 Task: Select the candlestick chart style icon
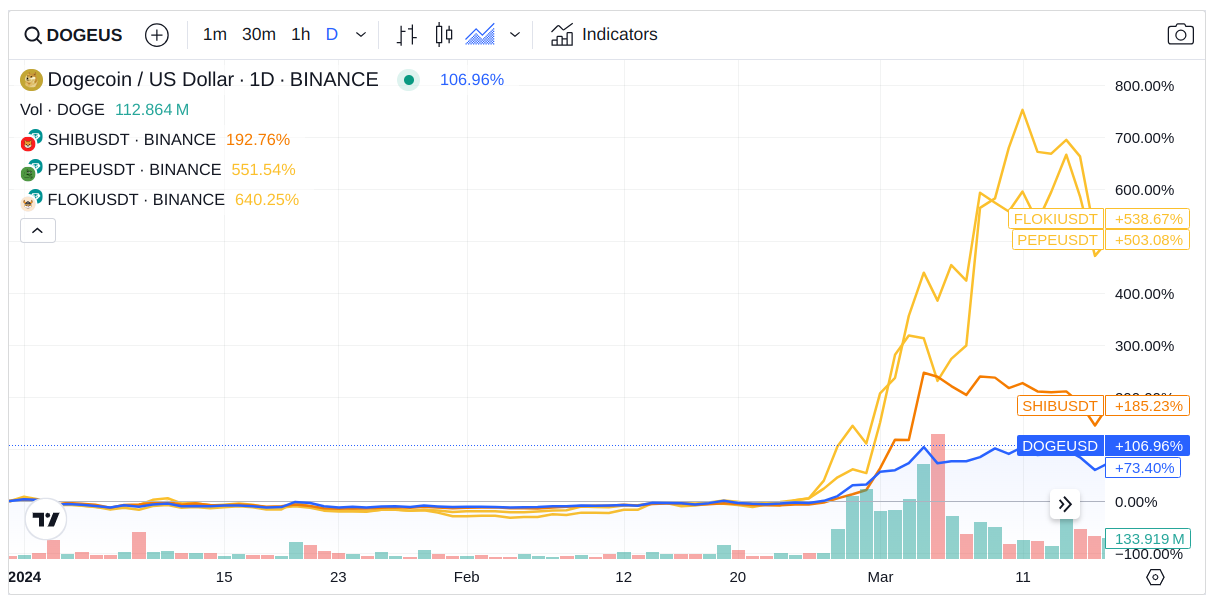[x=444, y=35]
